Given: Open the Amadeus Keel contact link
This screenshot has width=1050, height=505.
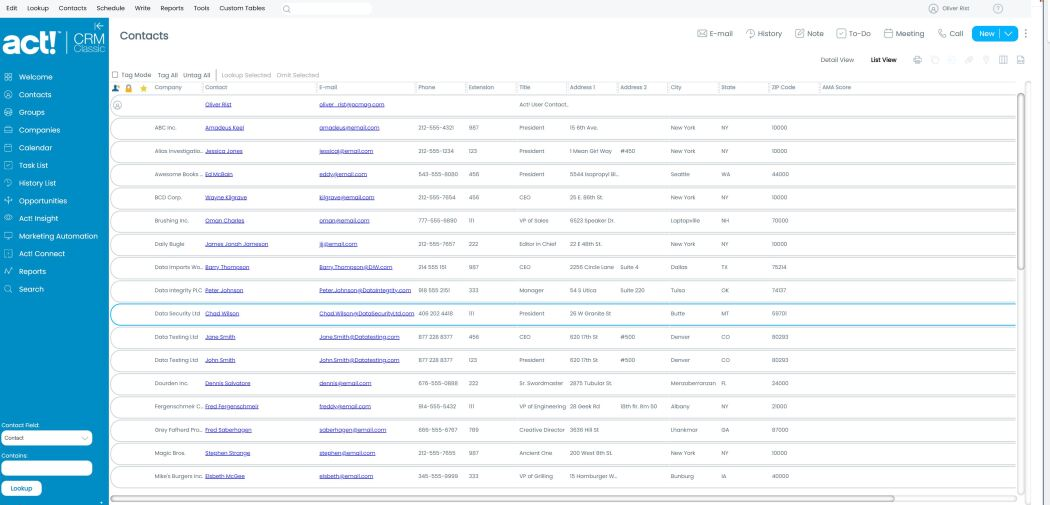Looking at the screenshot, I should pos(224,128).
